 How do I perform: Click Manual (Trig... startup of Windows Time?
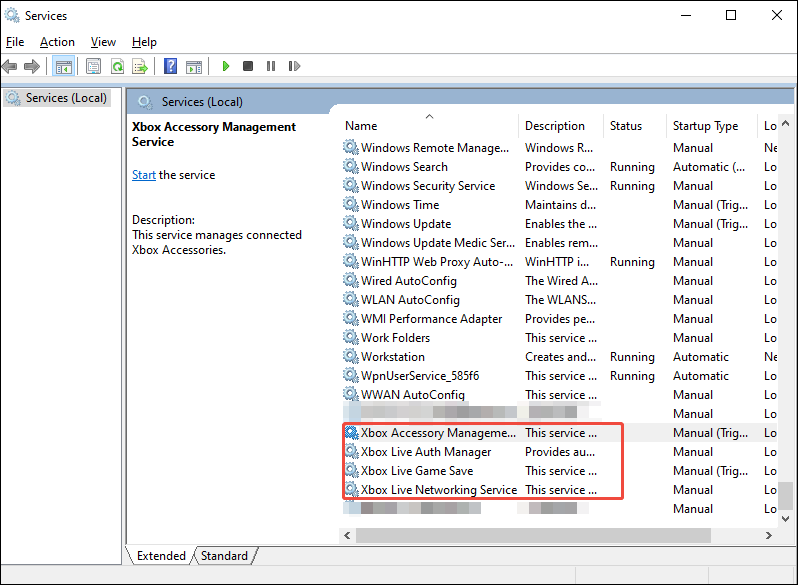point(710,205)
